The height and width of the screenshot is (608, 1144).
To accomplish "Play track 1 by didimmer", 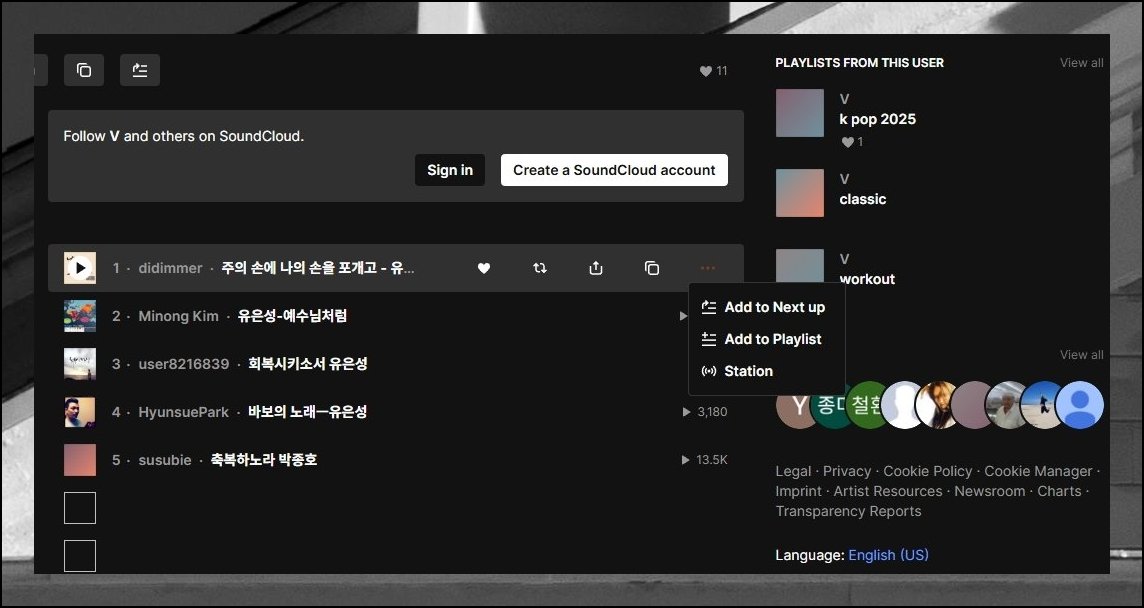I will click(80, 268).
